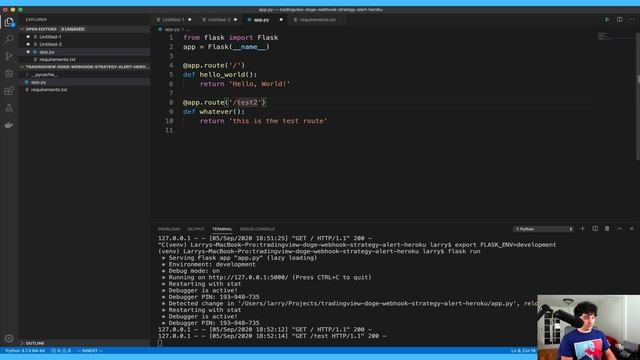
Task: Click the whatever function name on line 9
Action: point(216,112)
